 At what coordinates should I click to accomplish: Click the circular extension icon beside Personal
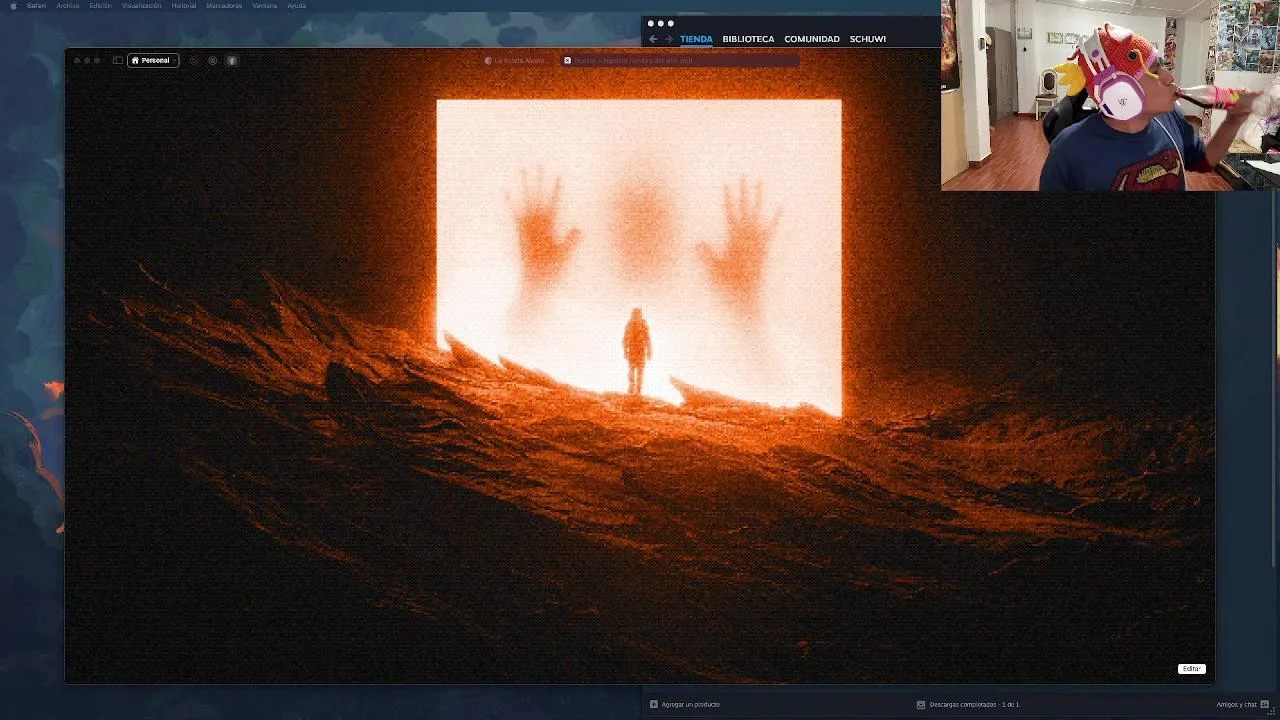194,60
